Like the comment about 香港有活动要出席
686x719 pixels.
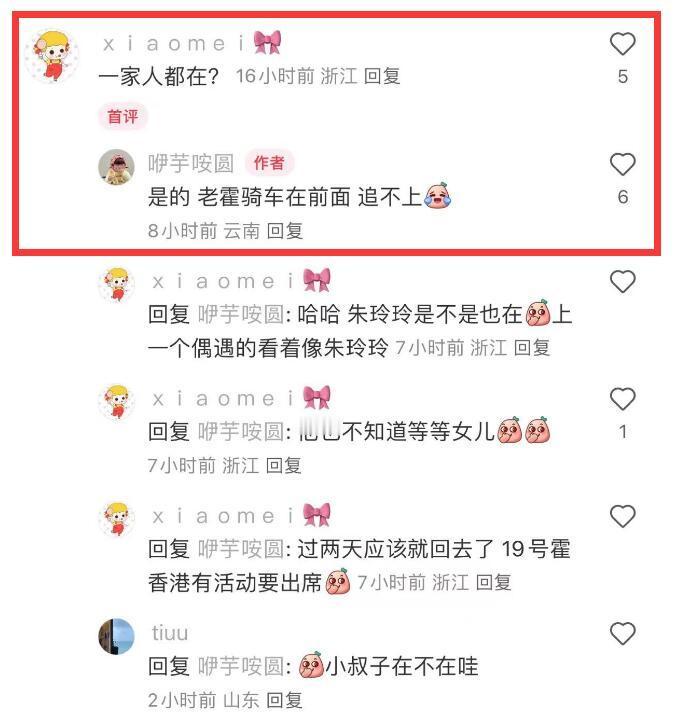(622, 516)
